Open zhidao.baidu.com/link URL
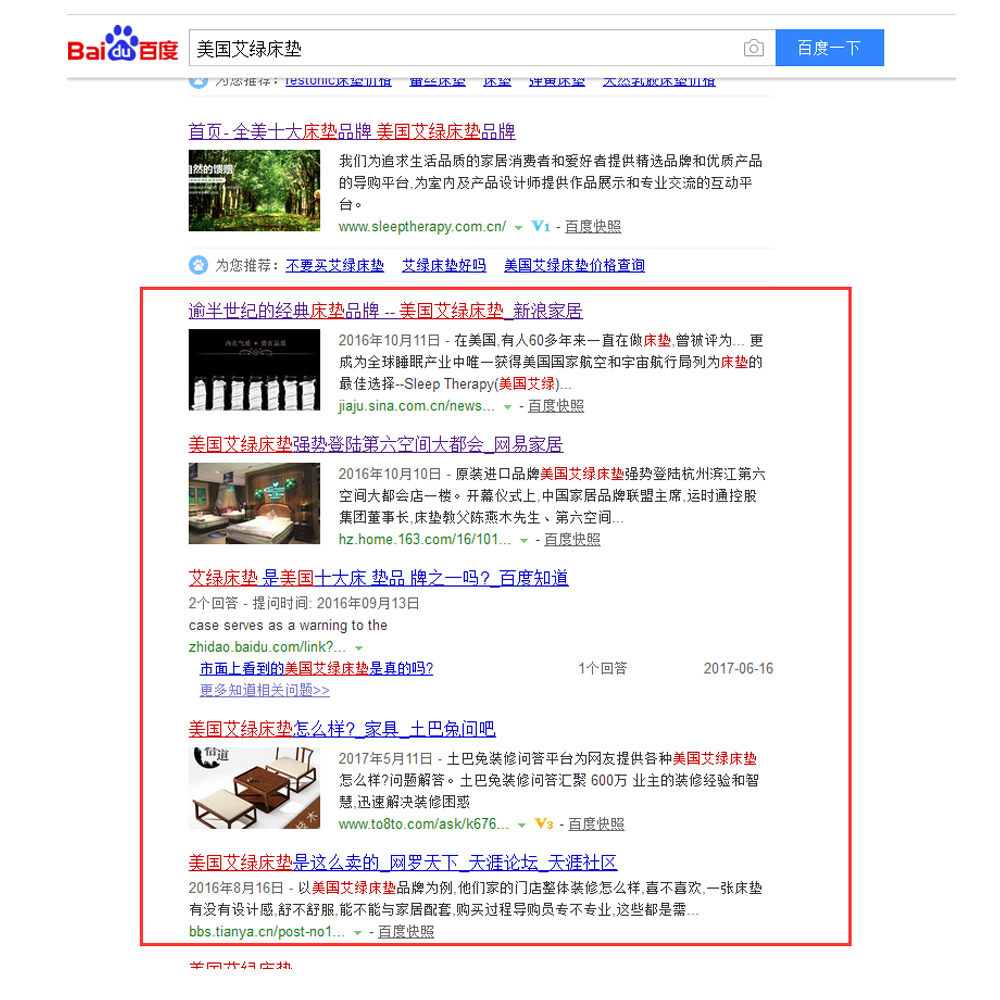 pyautogui.click(x=267, y=647)
